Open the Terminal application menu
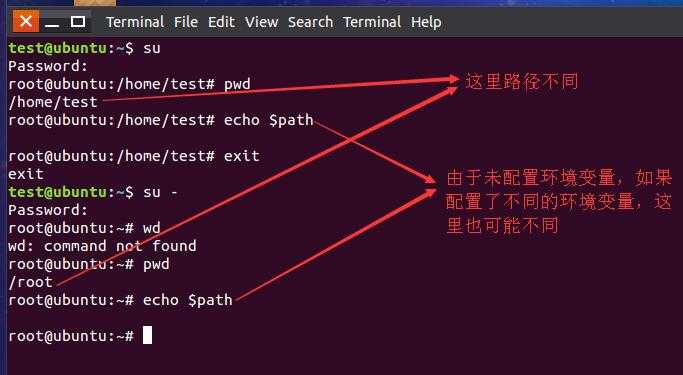This screenshot has height=375, width=683. 135,22
